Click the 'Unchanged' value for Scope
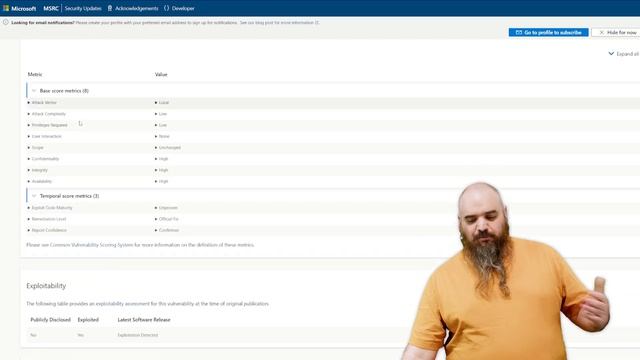Viewport: 640px width, 360px height. coord(170,147)
